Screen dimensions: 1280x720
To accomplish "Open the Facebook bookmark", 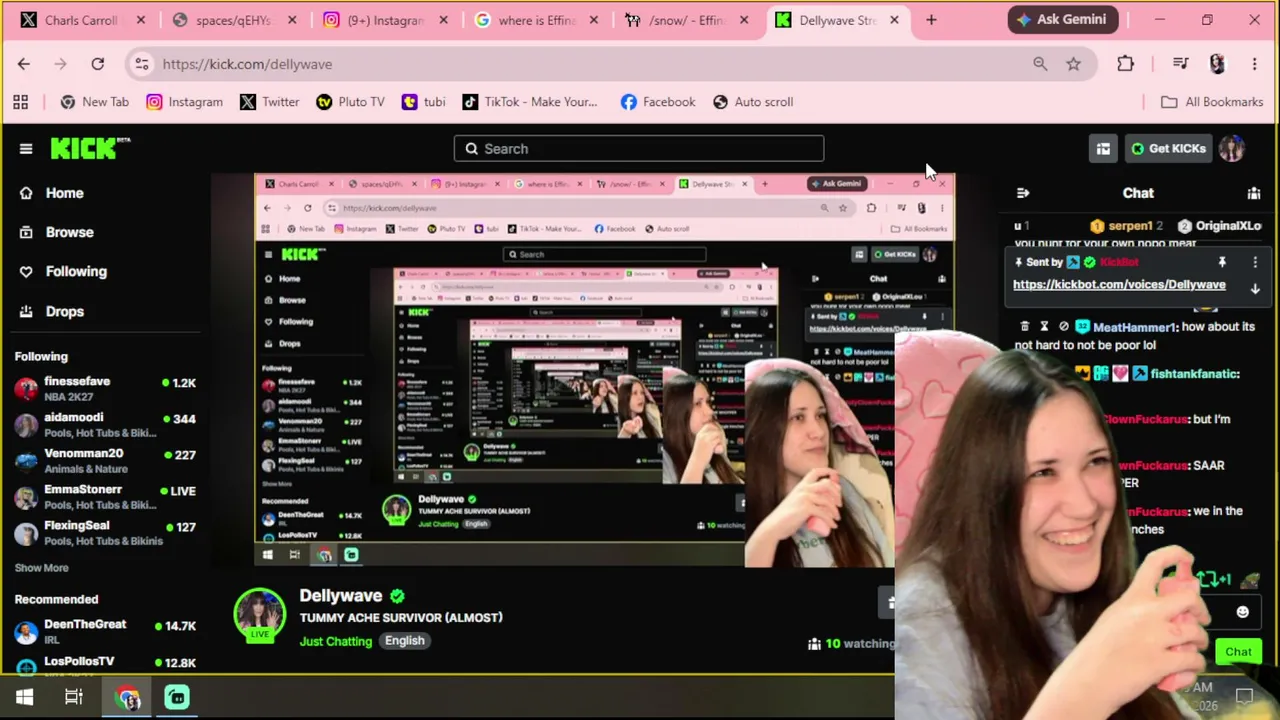I will coord(657,102).
